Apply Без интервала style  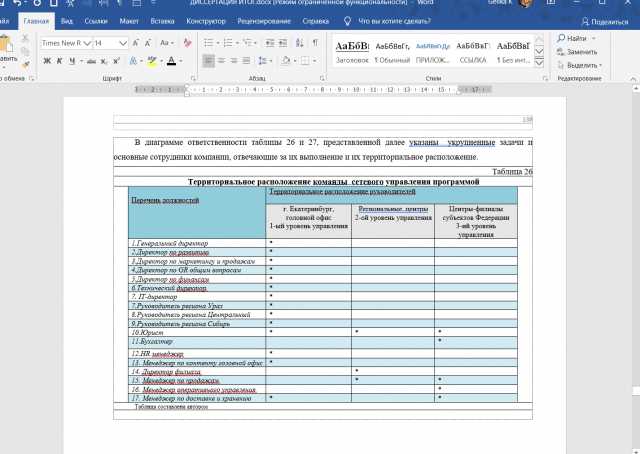pyautogui.click(x=513, y=53)
